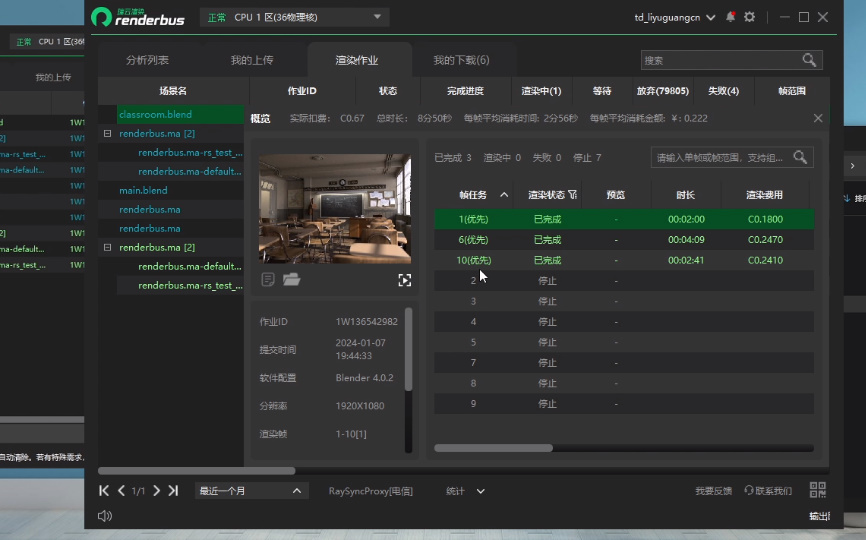
Task: Click the output button at bottom right
Action: (x=819, y=516)
